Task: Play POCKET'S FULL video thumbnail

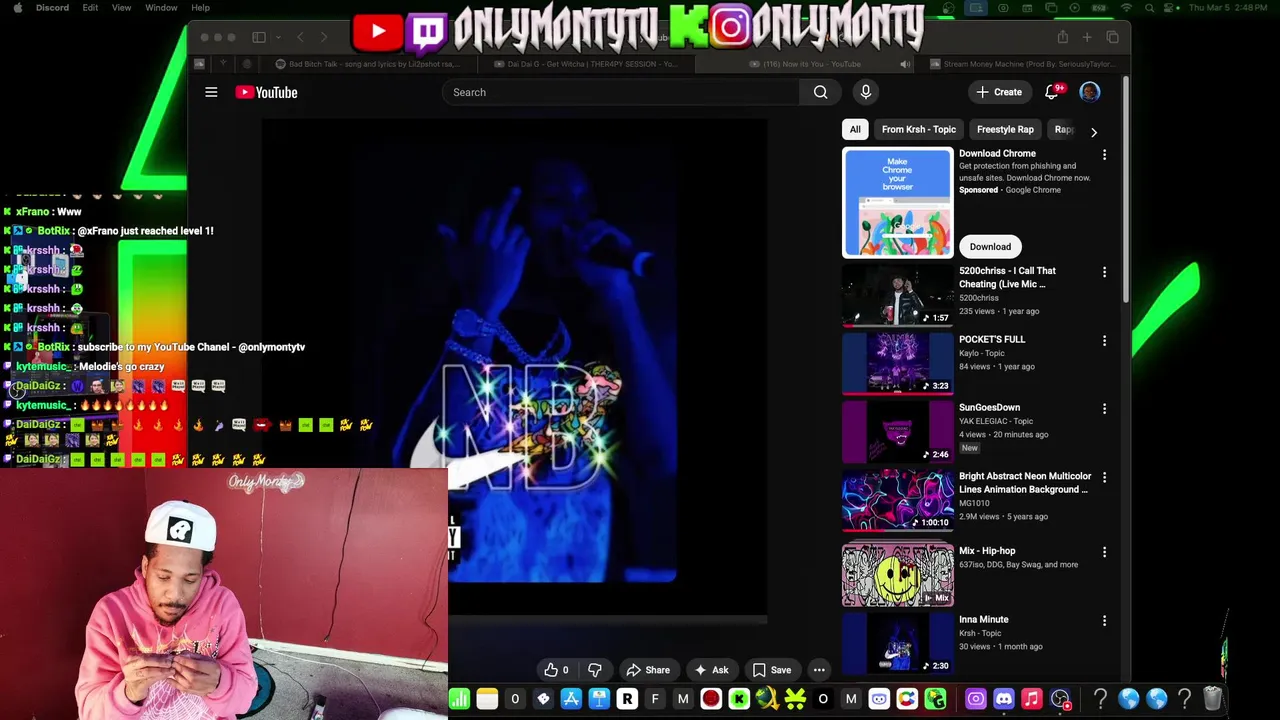Action: pos(898,363)
